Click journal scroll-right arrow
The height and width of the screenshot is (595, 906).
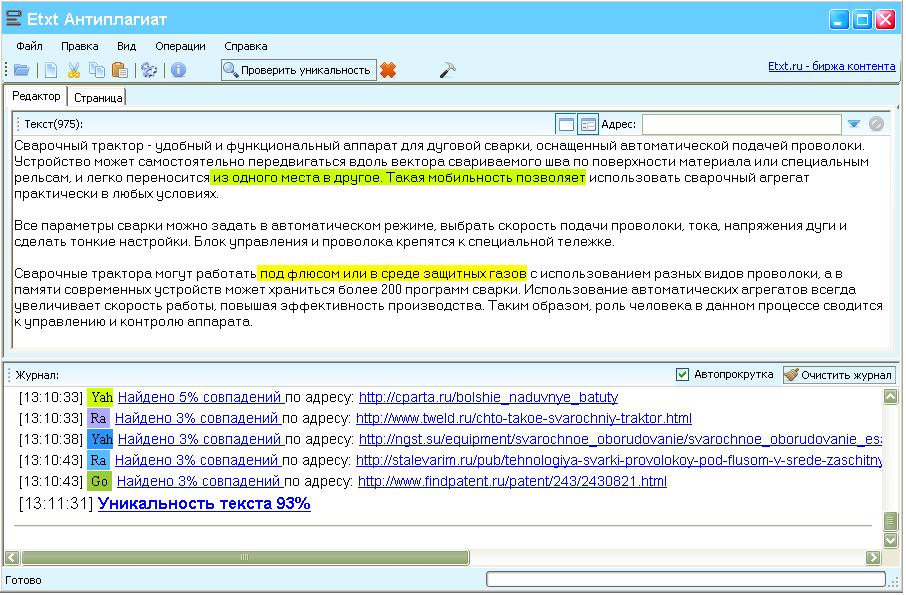click(873, 558)
